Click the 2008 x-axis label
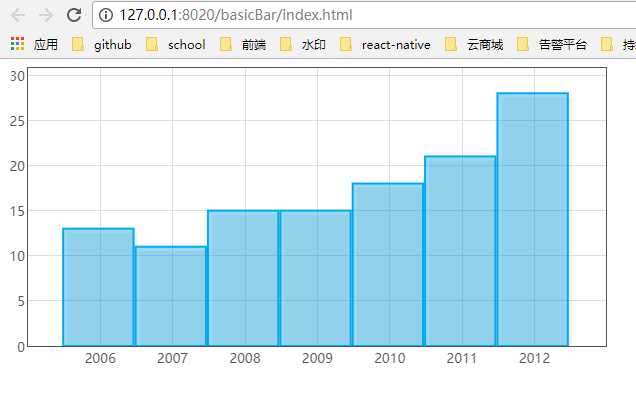 pyautogui.click(x=245, y=358)
